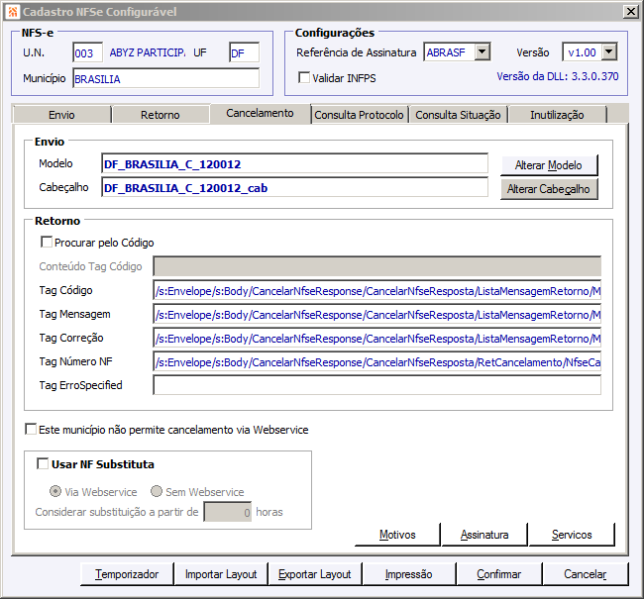
Task: Enable Procurar pelo Código checkbox
Action: tap(46, 242)
